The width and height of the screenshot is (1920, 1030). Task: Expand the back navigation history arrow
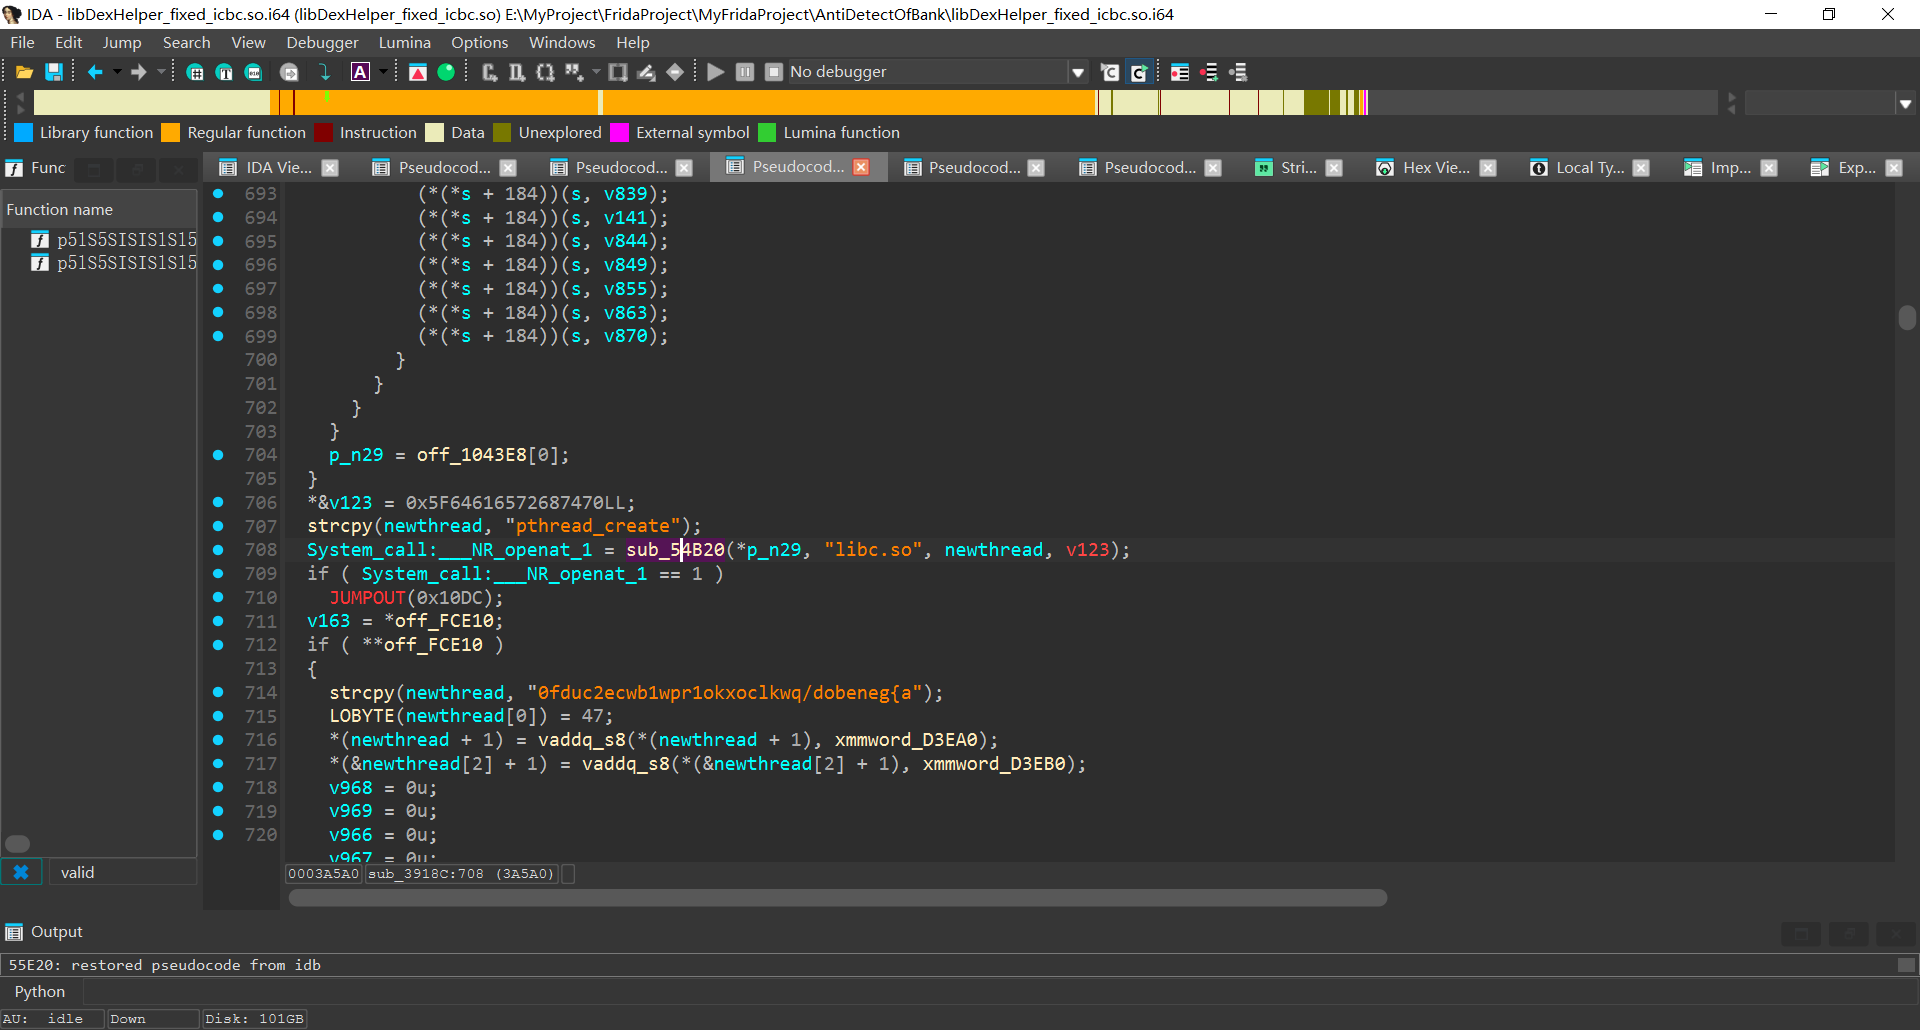click(x=117, y=72)
